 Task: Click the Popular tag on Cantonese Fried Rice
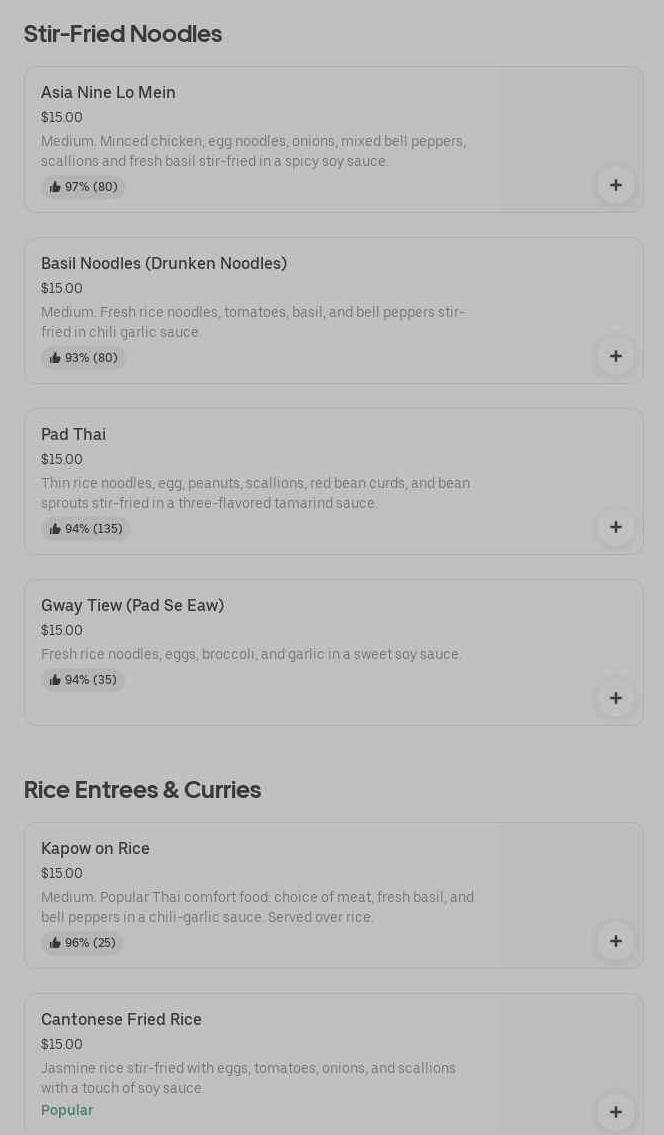coord(67,1110)
